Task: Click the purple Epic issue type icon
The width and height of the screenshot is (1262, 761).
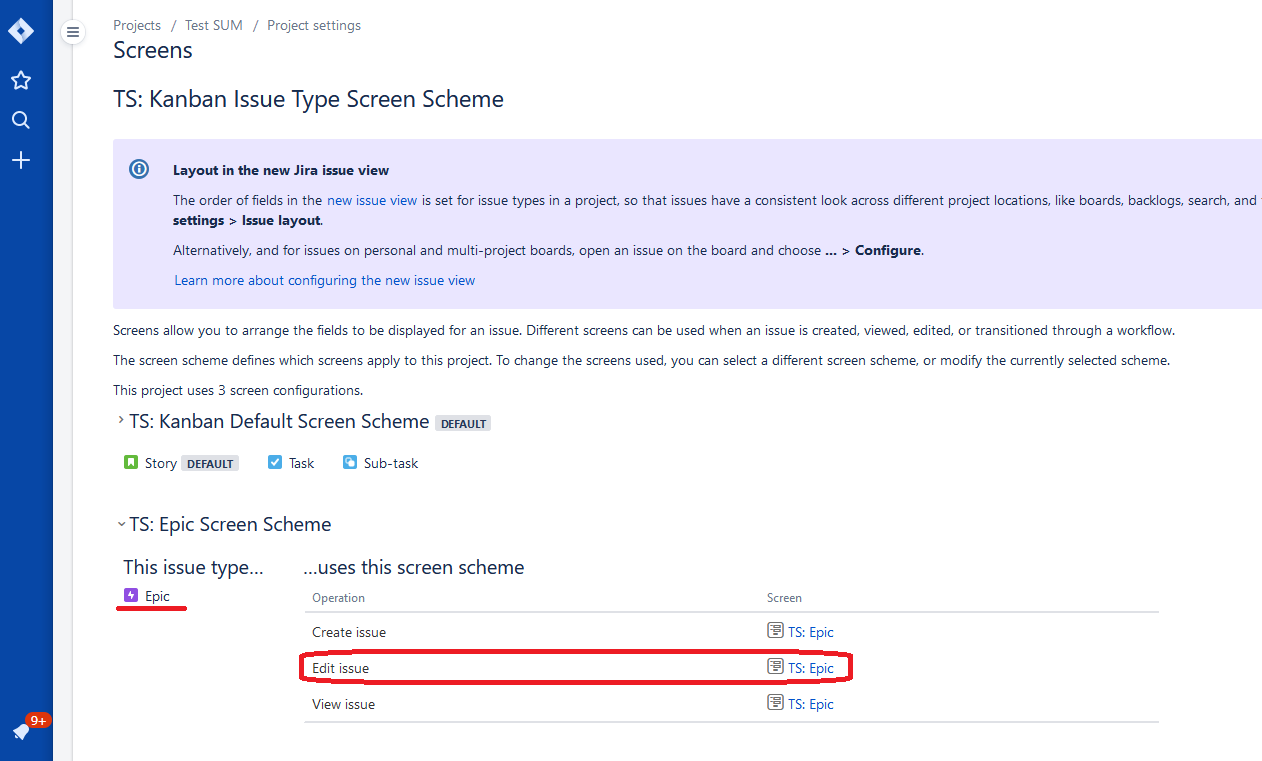Action: coord(131,595)
